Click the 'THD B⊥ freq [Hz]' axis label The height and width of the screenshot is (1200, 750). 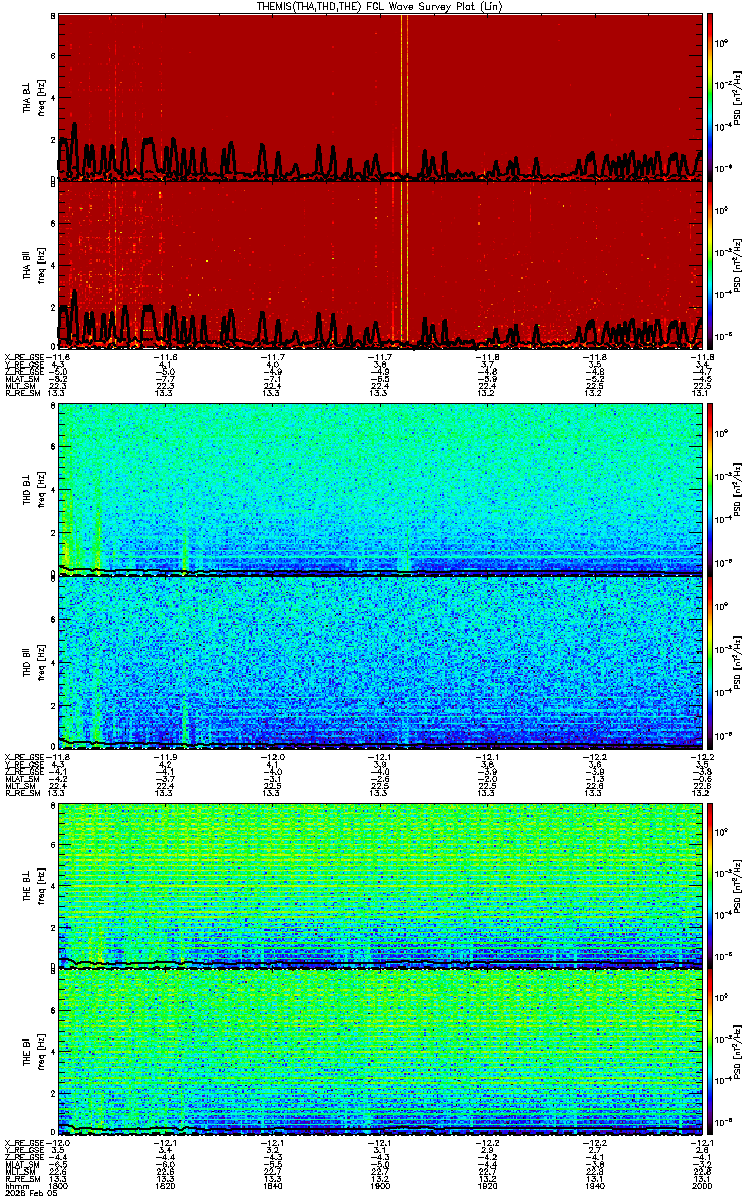pos(32,489)
